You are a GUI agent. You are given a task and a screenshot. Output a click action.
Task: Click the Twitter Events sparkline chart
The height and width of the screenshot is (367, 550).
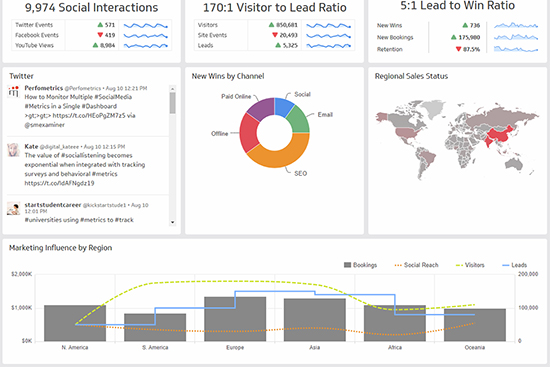click(x=146, y=26)
